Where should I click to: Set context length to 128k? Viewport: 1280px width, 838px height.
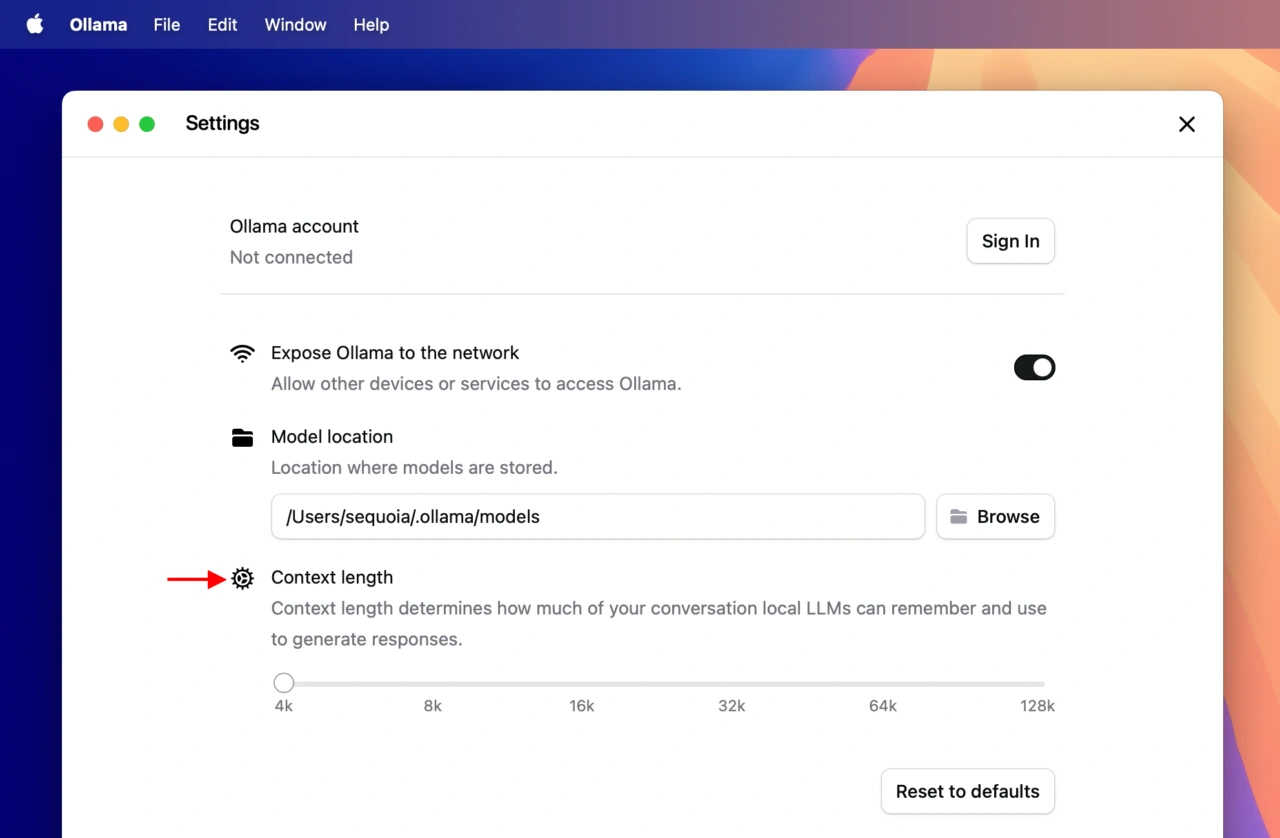(x=1042, y=684)
